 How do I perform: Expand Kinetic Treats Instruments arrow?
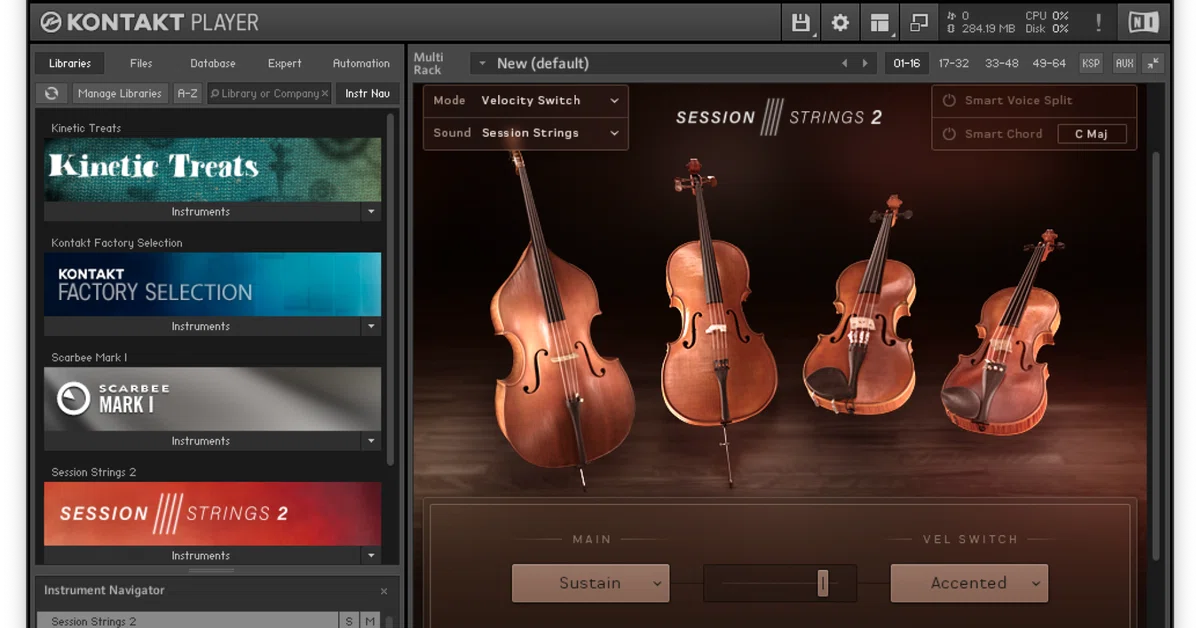371,212
